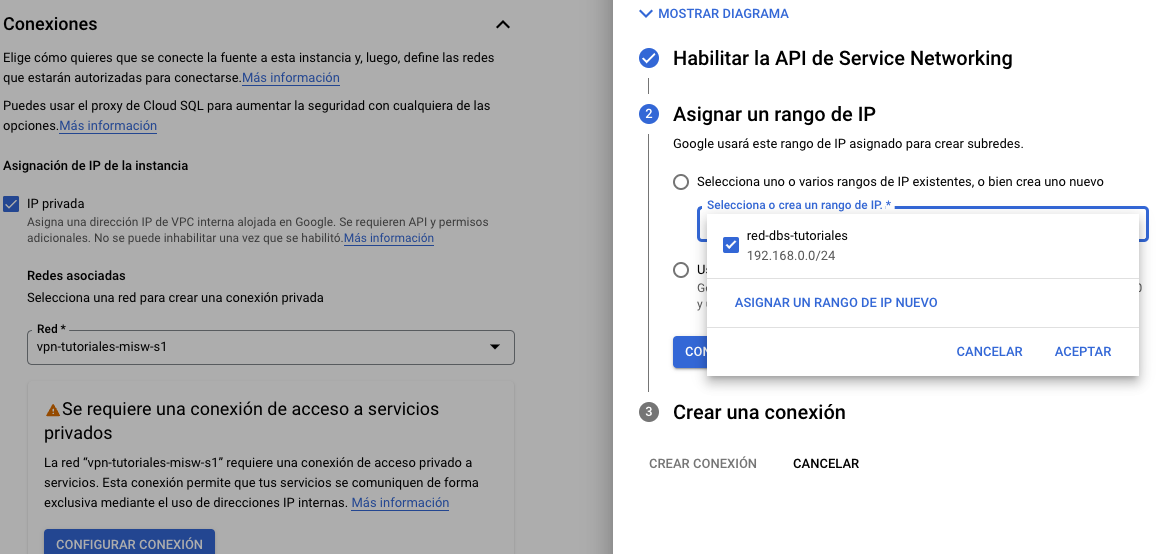Uncheck the red-dbs-tutoriales IP range checkbox

tap(731, 245)
